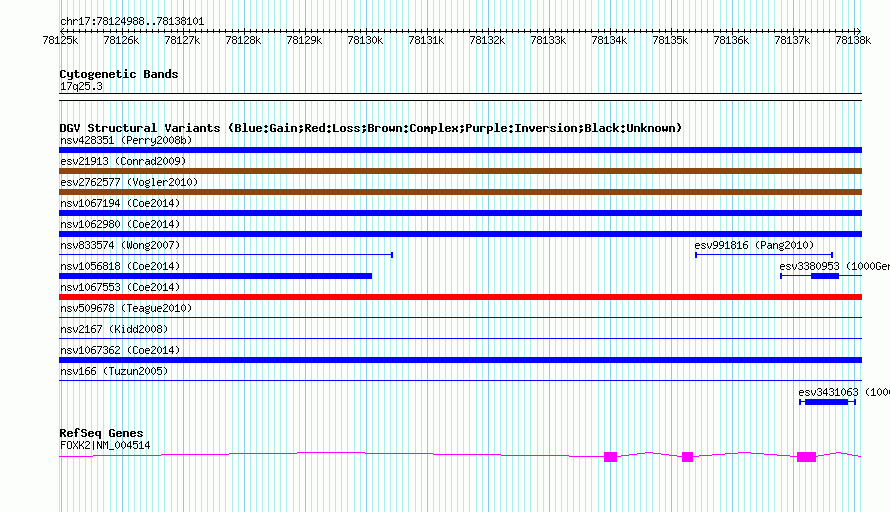Select the last magenta FOXK2 exon block
Viewport: 890px width, 512px height.
point(807,457)
